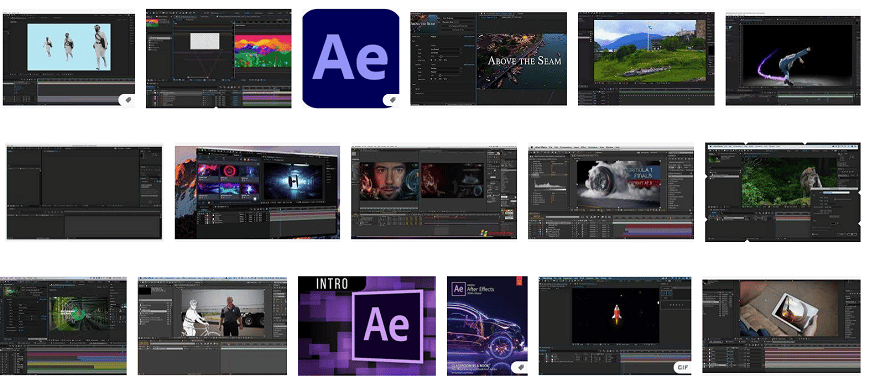Open the wolf in forest thumbnail

click(x=782, y=192)
